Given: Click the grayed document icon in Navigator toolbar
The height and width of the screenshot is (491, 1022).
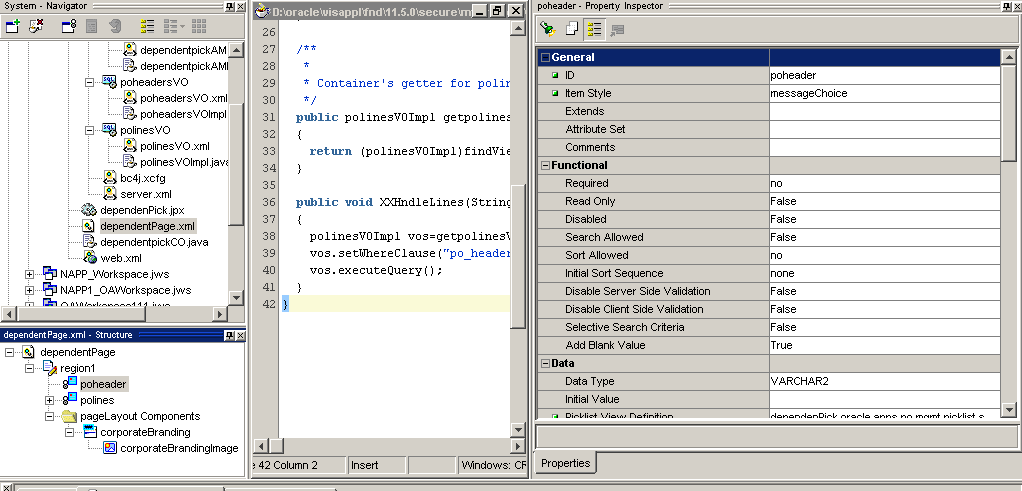Looking at the screenshot, I should point(92,27).
